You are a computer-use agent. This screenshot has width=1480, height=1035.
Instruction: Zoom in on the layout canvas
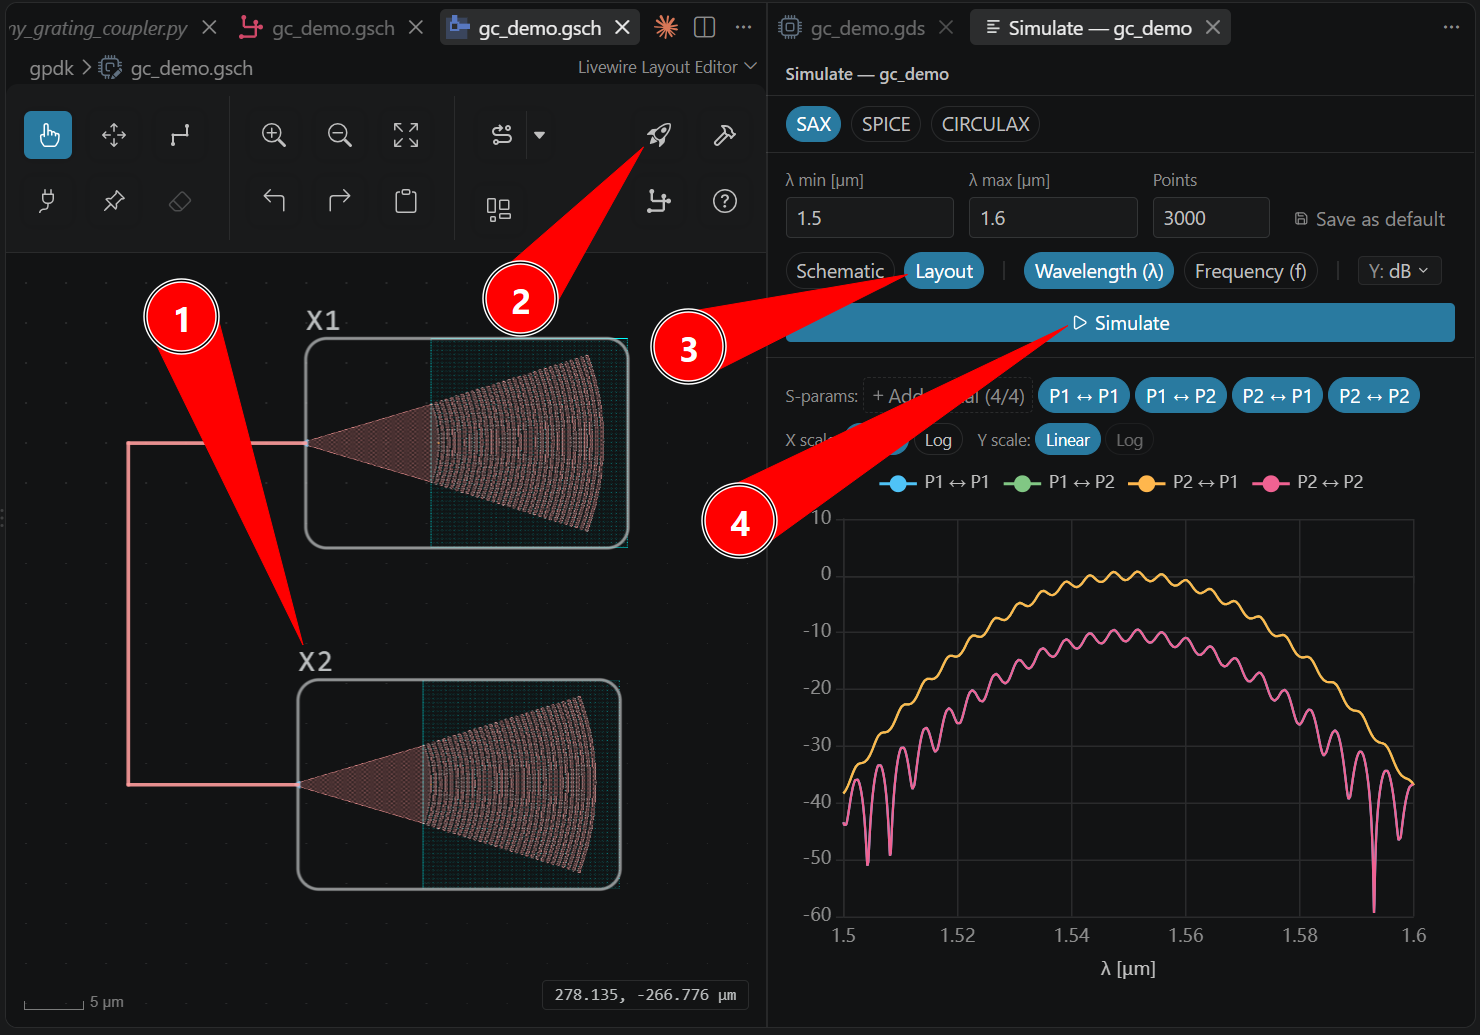click(x=274, y=135)
